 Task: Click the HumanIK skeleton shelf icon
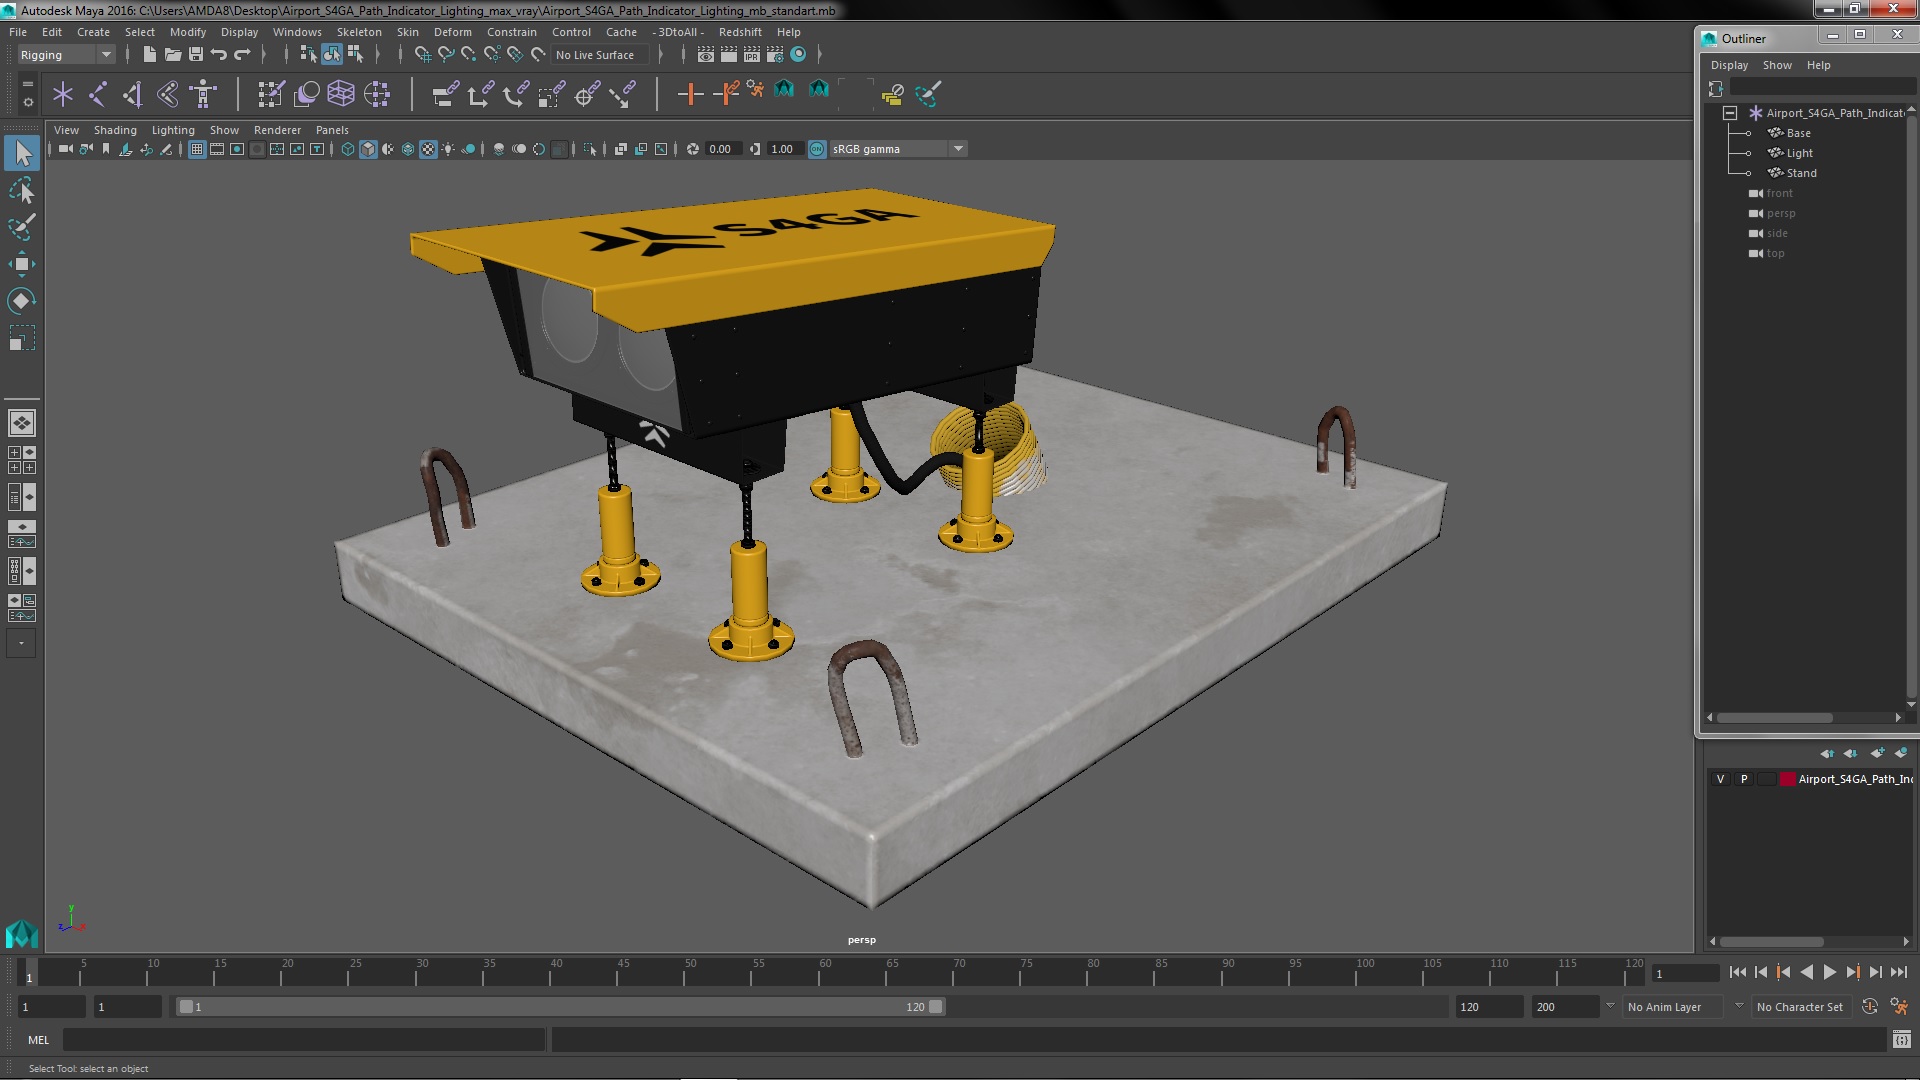tap(203, 95)
